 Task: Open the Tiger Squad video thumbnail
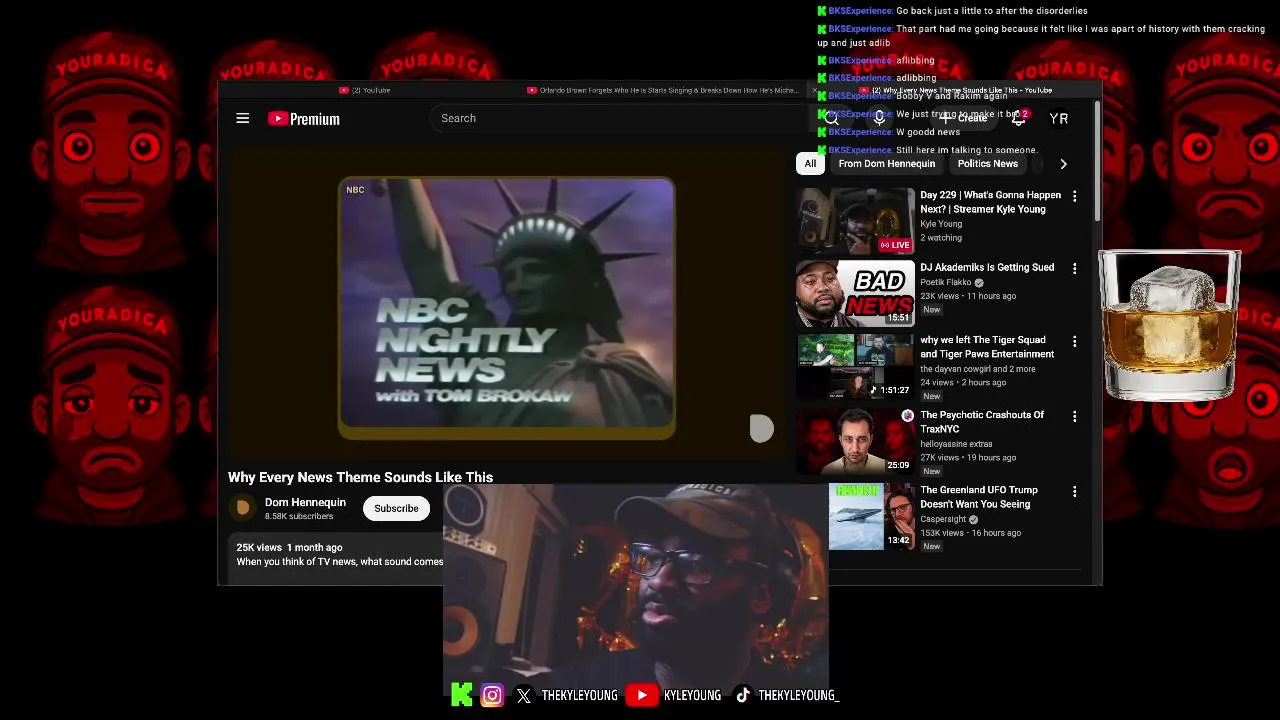coord(855,367)
